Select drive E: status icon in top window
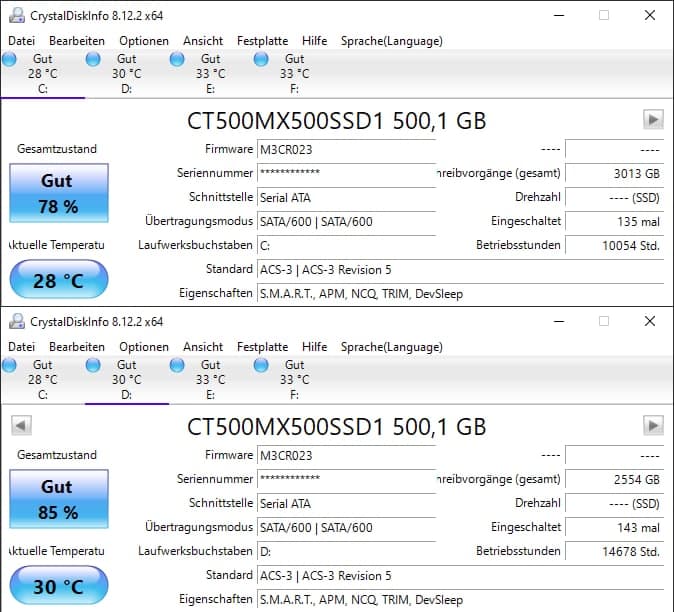 (x=177, y=59)
